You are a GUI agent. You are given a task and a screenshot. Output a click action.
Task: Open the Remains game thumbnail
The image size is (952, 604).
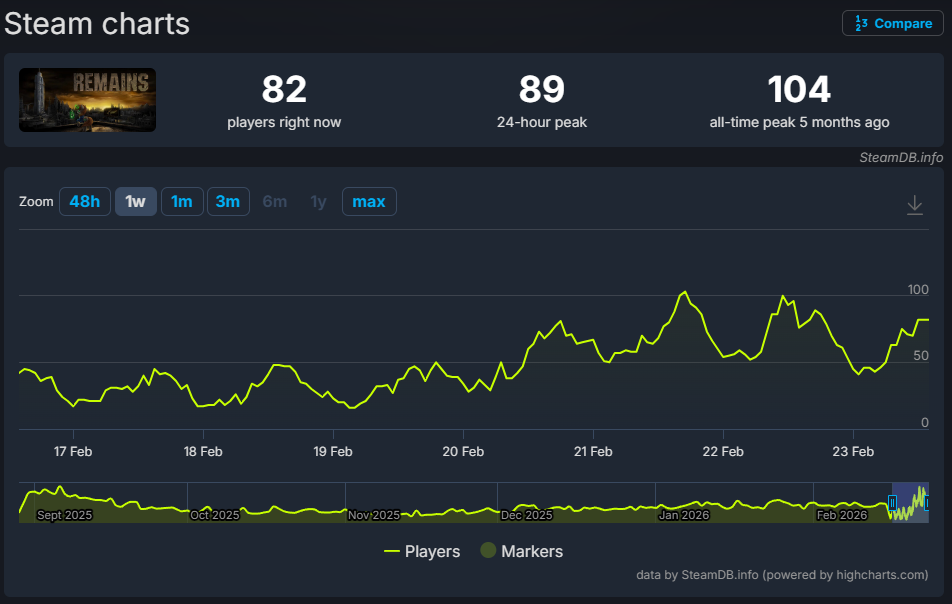point(87,100)
